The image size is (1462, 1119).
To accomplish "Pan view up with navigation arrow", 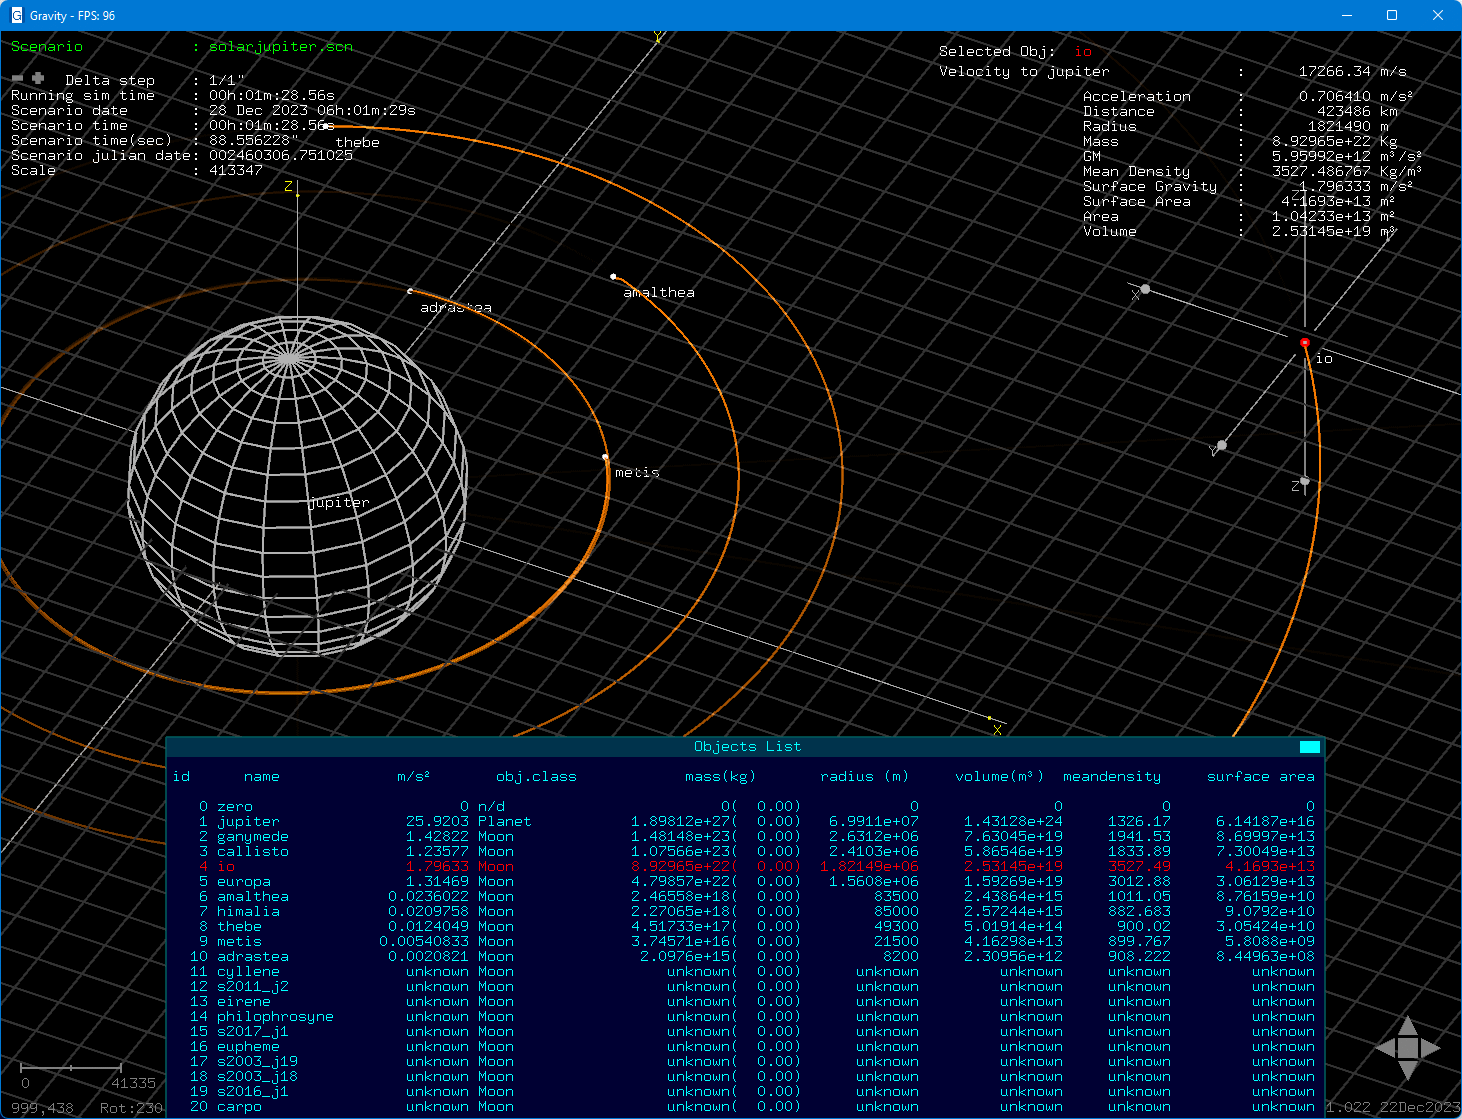I will [x=1408, y=1025].
